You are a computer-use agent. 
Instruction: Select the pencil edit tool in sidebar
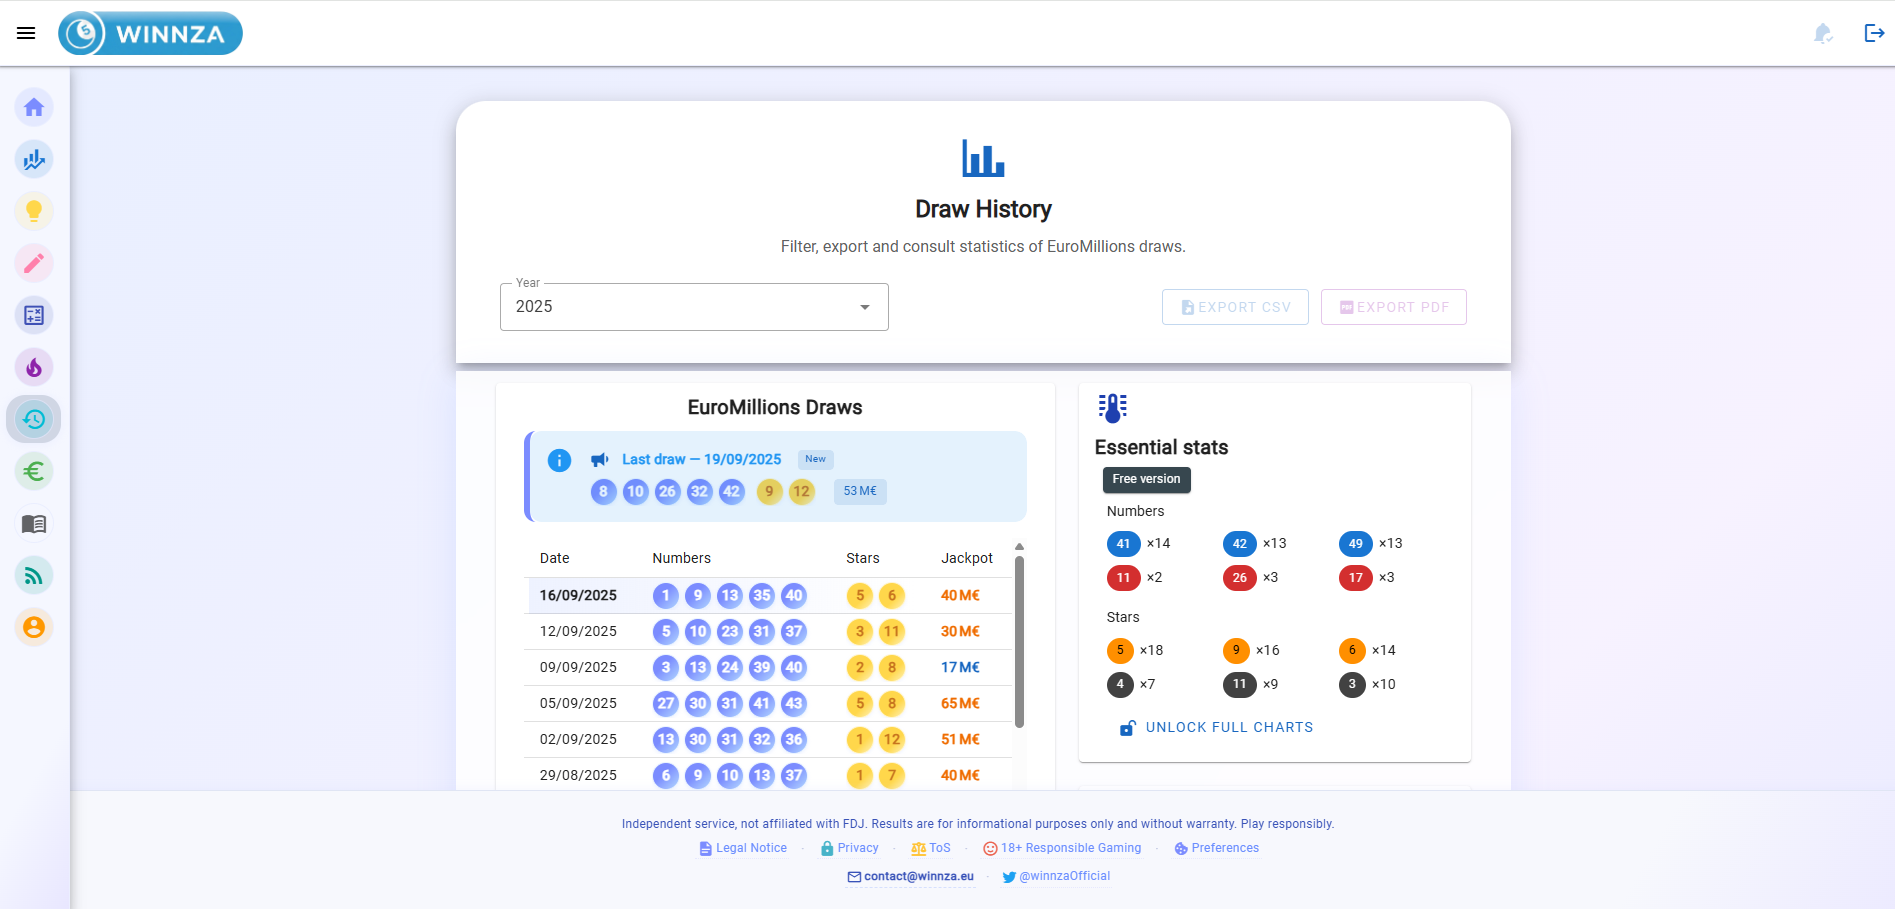pos(34,263)
